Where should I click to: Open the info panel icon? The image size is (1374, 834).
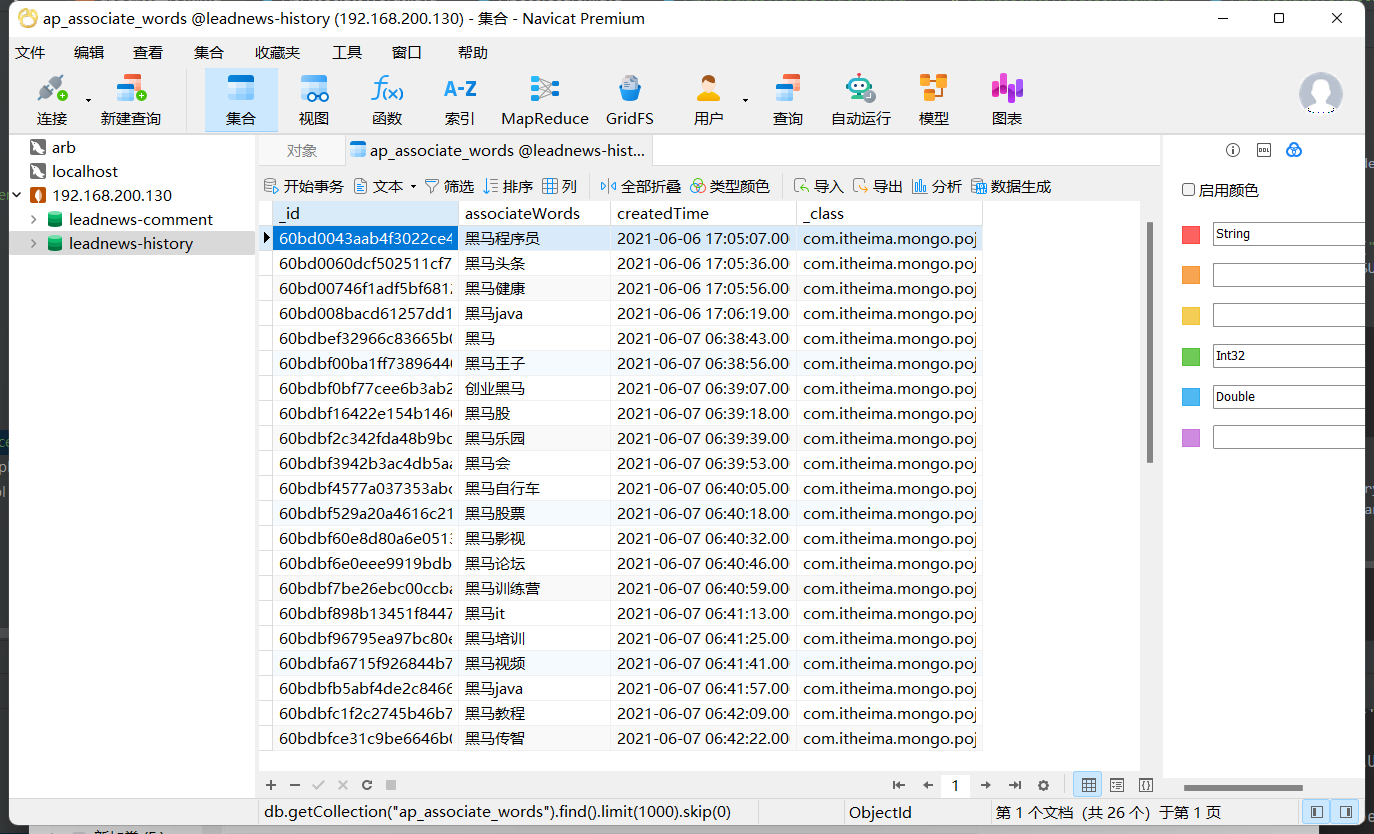coord(1233,150)
